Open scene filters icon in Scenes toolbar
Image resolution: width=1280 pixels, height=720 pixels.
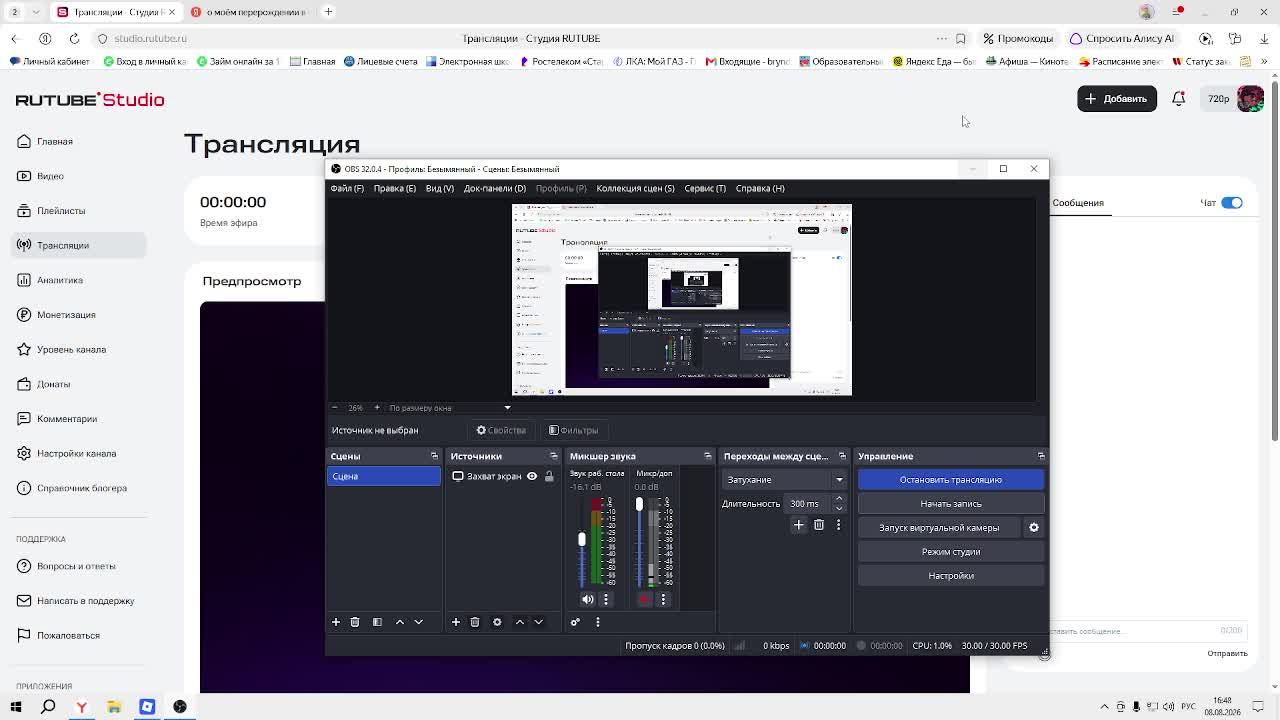point(377,622)
